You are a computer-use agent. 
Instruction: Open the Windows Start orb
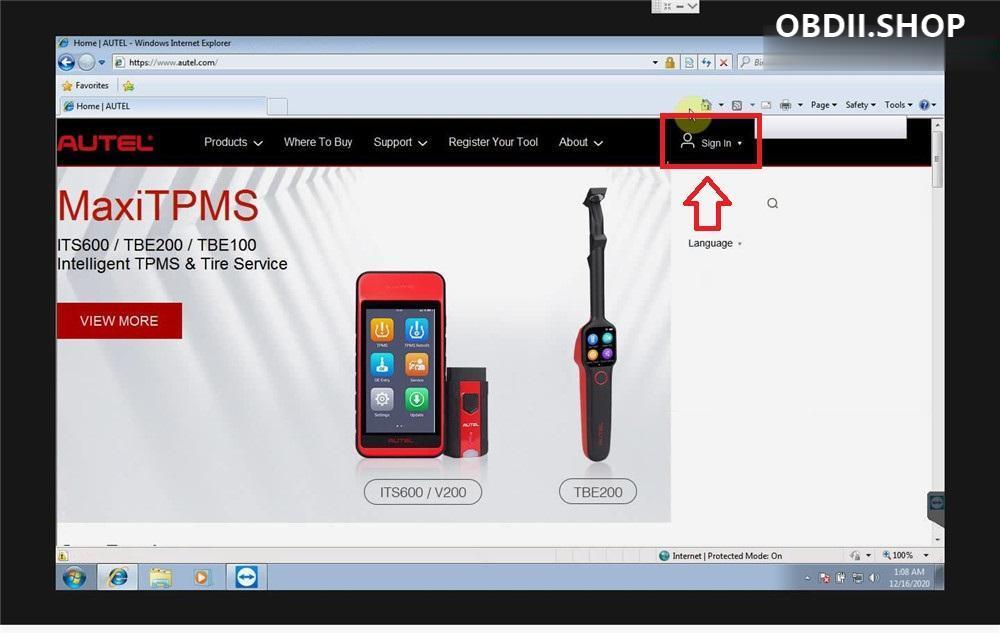point(75,578)
